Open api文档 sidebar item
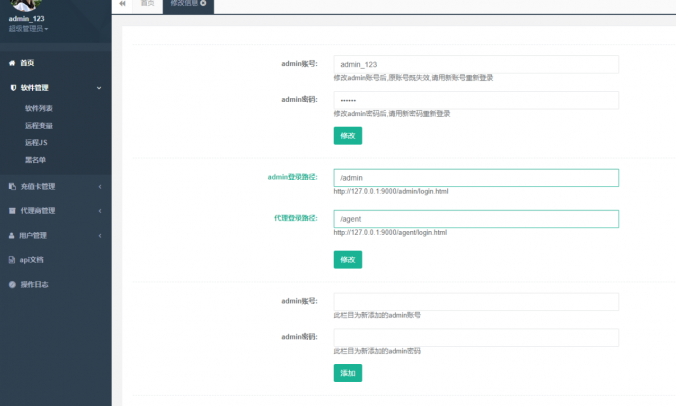Image resolution: width=676 pixels, height=406 pixels. [x=31, y=259]
